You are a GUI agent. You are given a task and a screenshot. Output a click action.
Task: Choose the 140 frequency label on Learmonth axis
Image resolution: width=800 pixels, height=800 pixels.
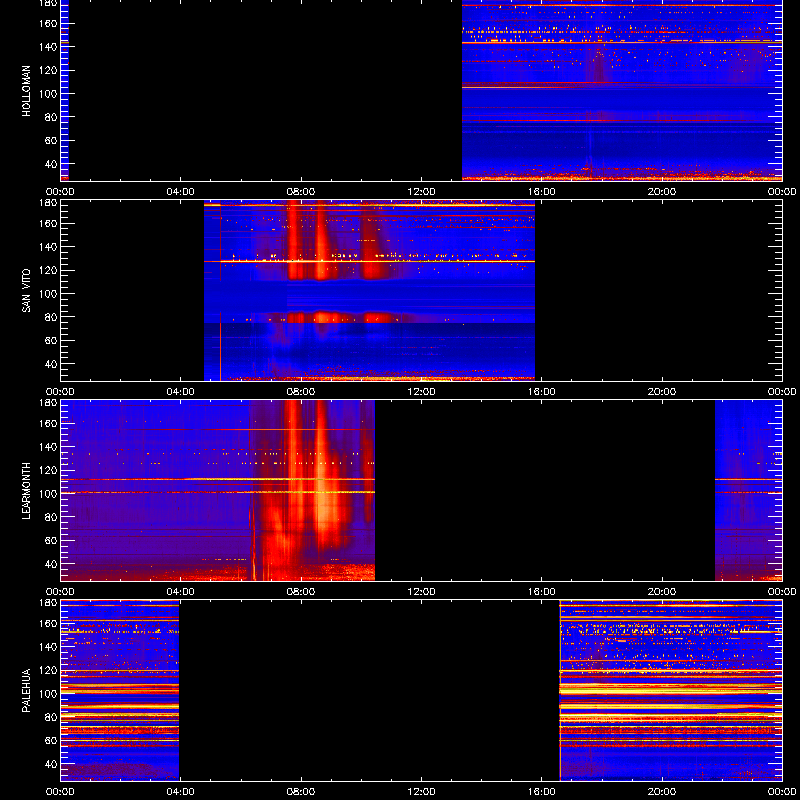[x=50, y=447]
